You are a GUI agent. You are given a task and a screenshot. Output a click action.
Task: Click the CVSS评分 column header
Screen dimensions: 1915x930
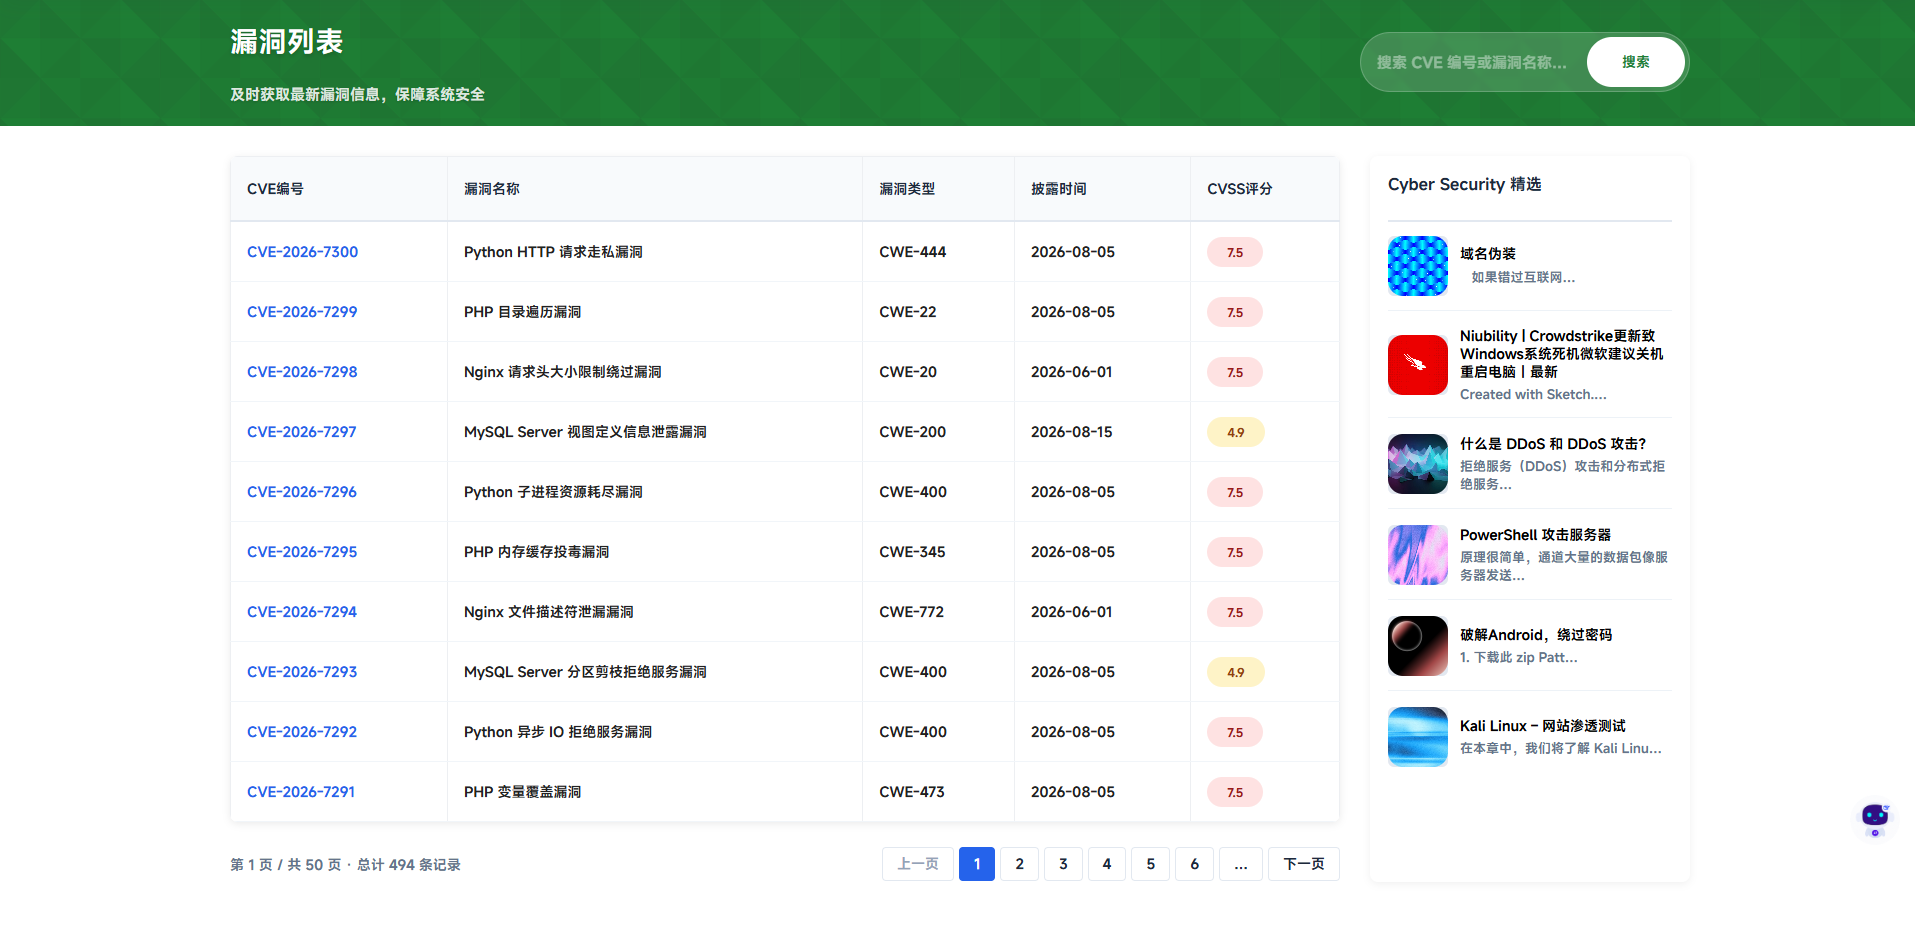(x=1240, y=189)
